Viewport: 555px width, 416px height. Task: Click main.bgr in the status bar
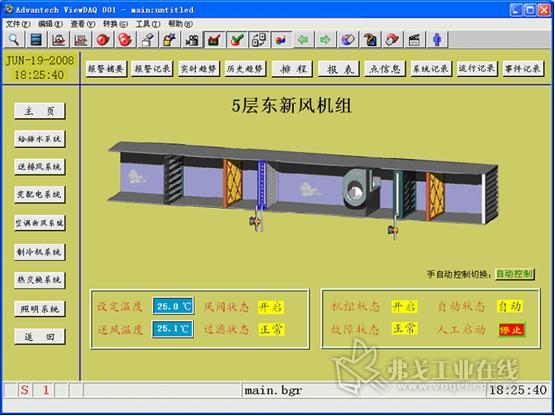pos(273,391)
